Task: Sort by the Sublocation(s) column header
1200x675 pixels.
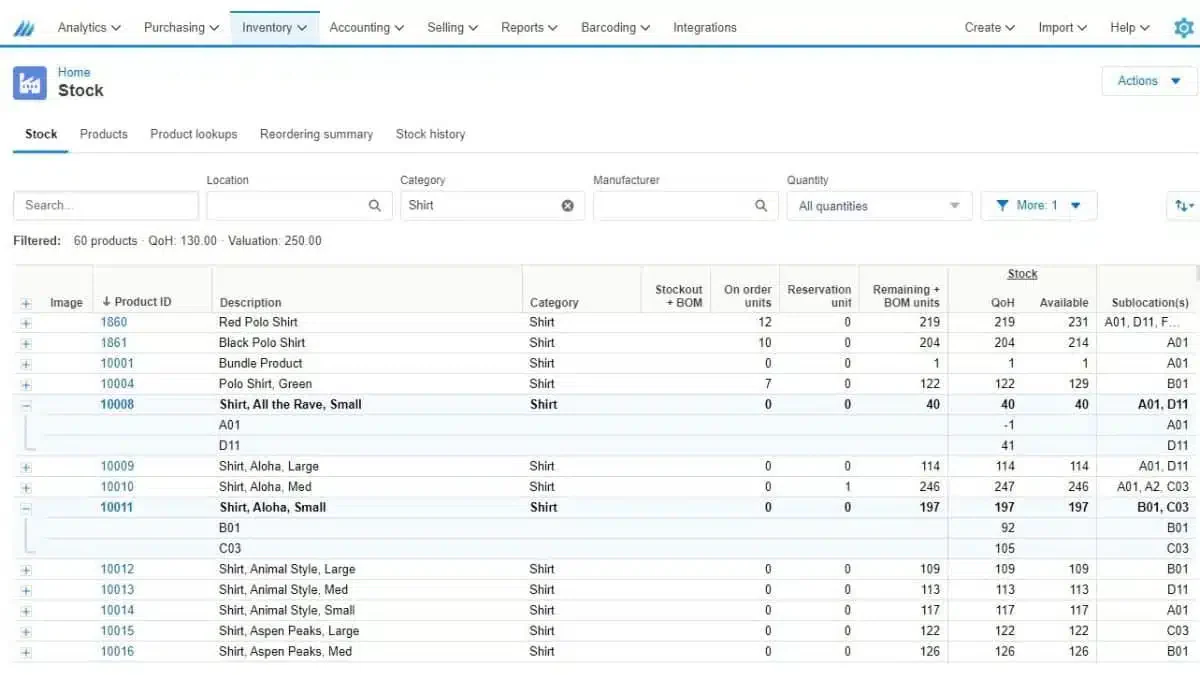Action: click(x=1150, y=303)
